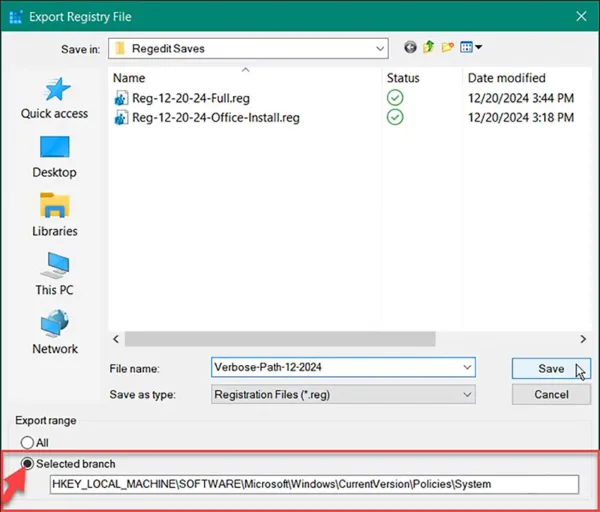Click the registry editor icon in title bar

click(x=16, y=17)
